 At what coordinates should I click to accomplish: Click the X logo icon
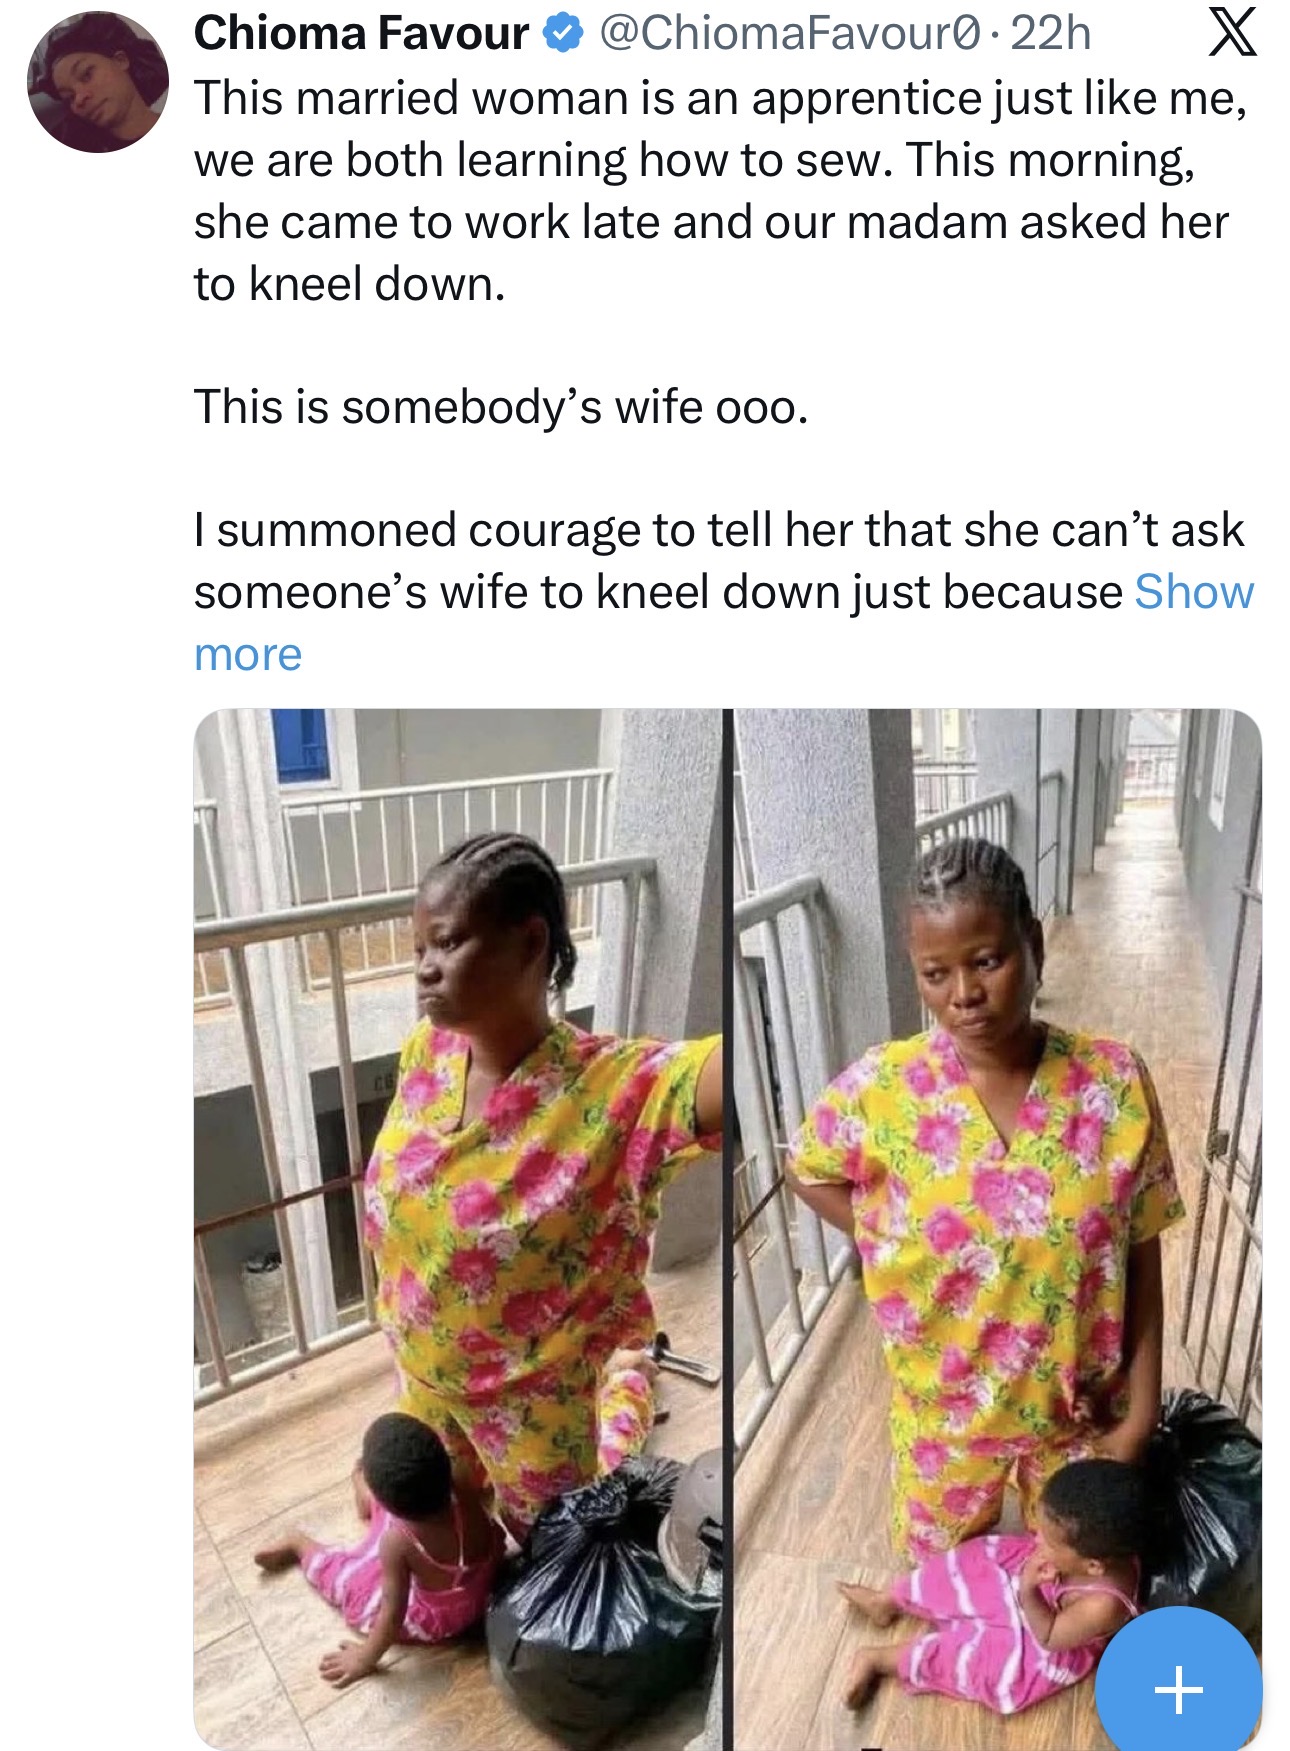[x=1232, y=35]
